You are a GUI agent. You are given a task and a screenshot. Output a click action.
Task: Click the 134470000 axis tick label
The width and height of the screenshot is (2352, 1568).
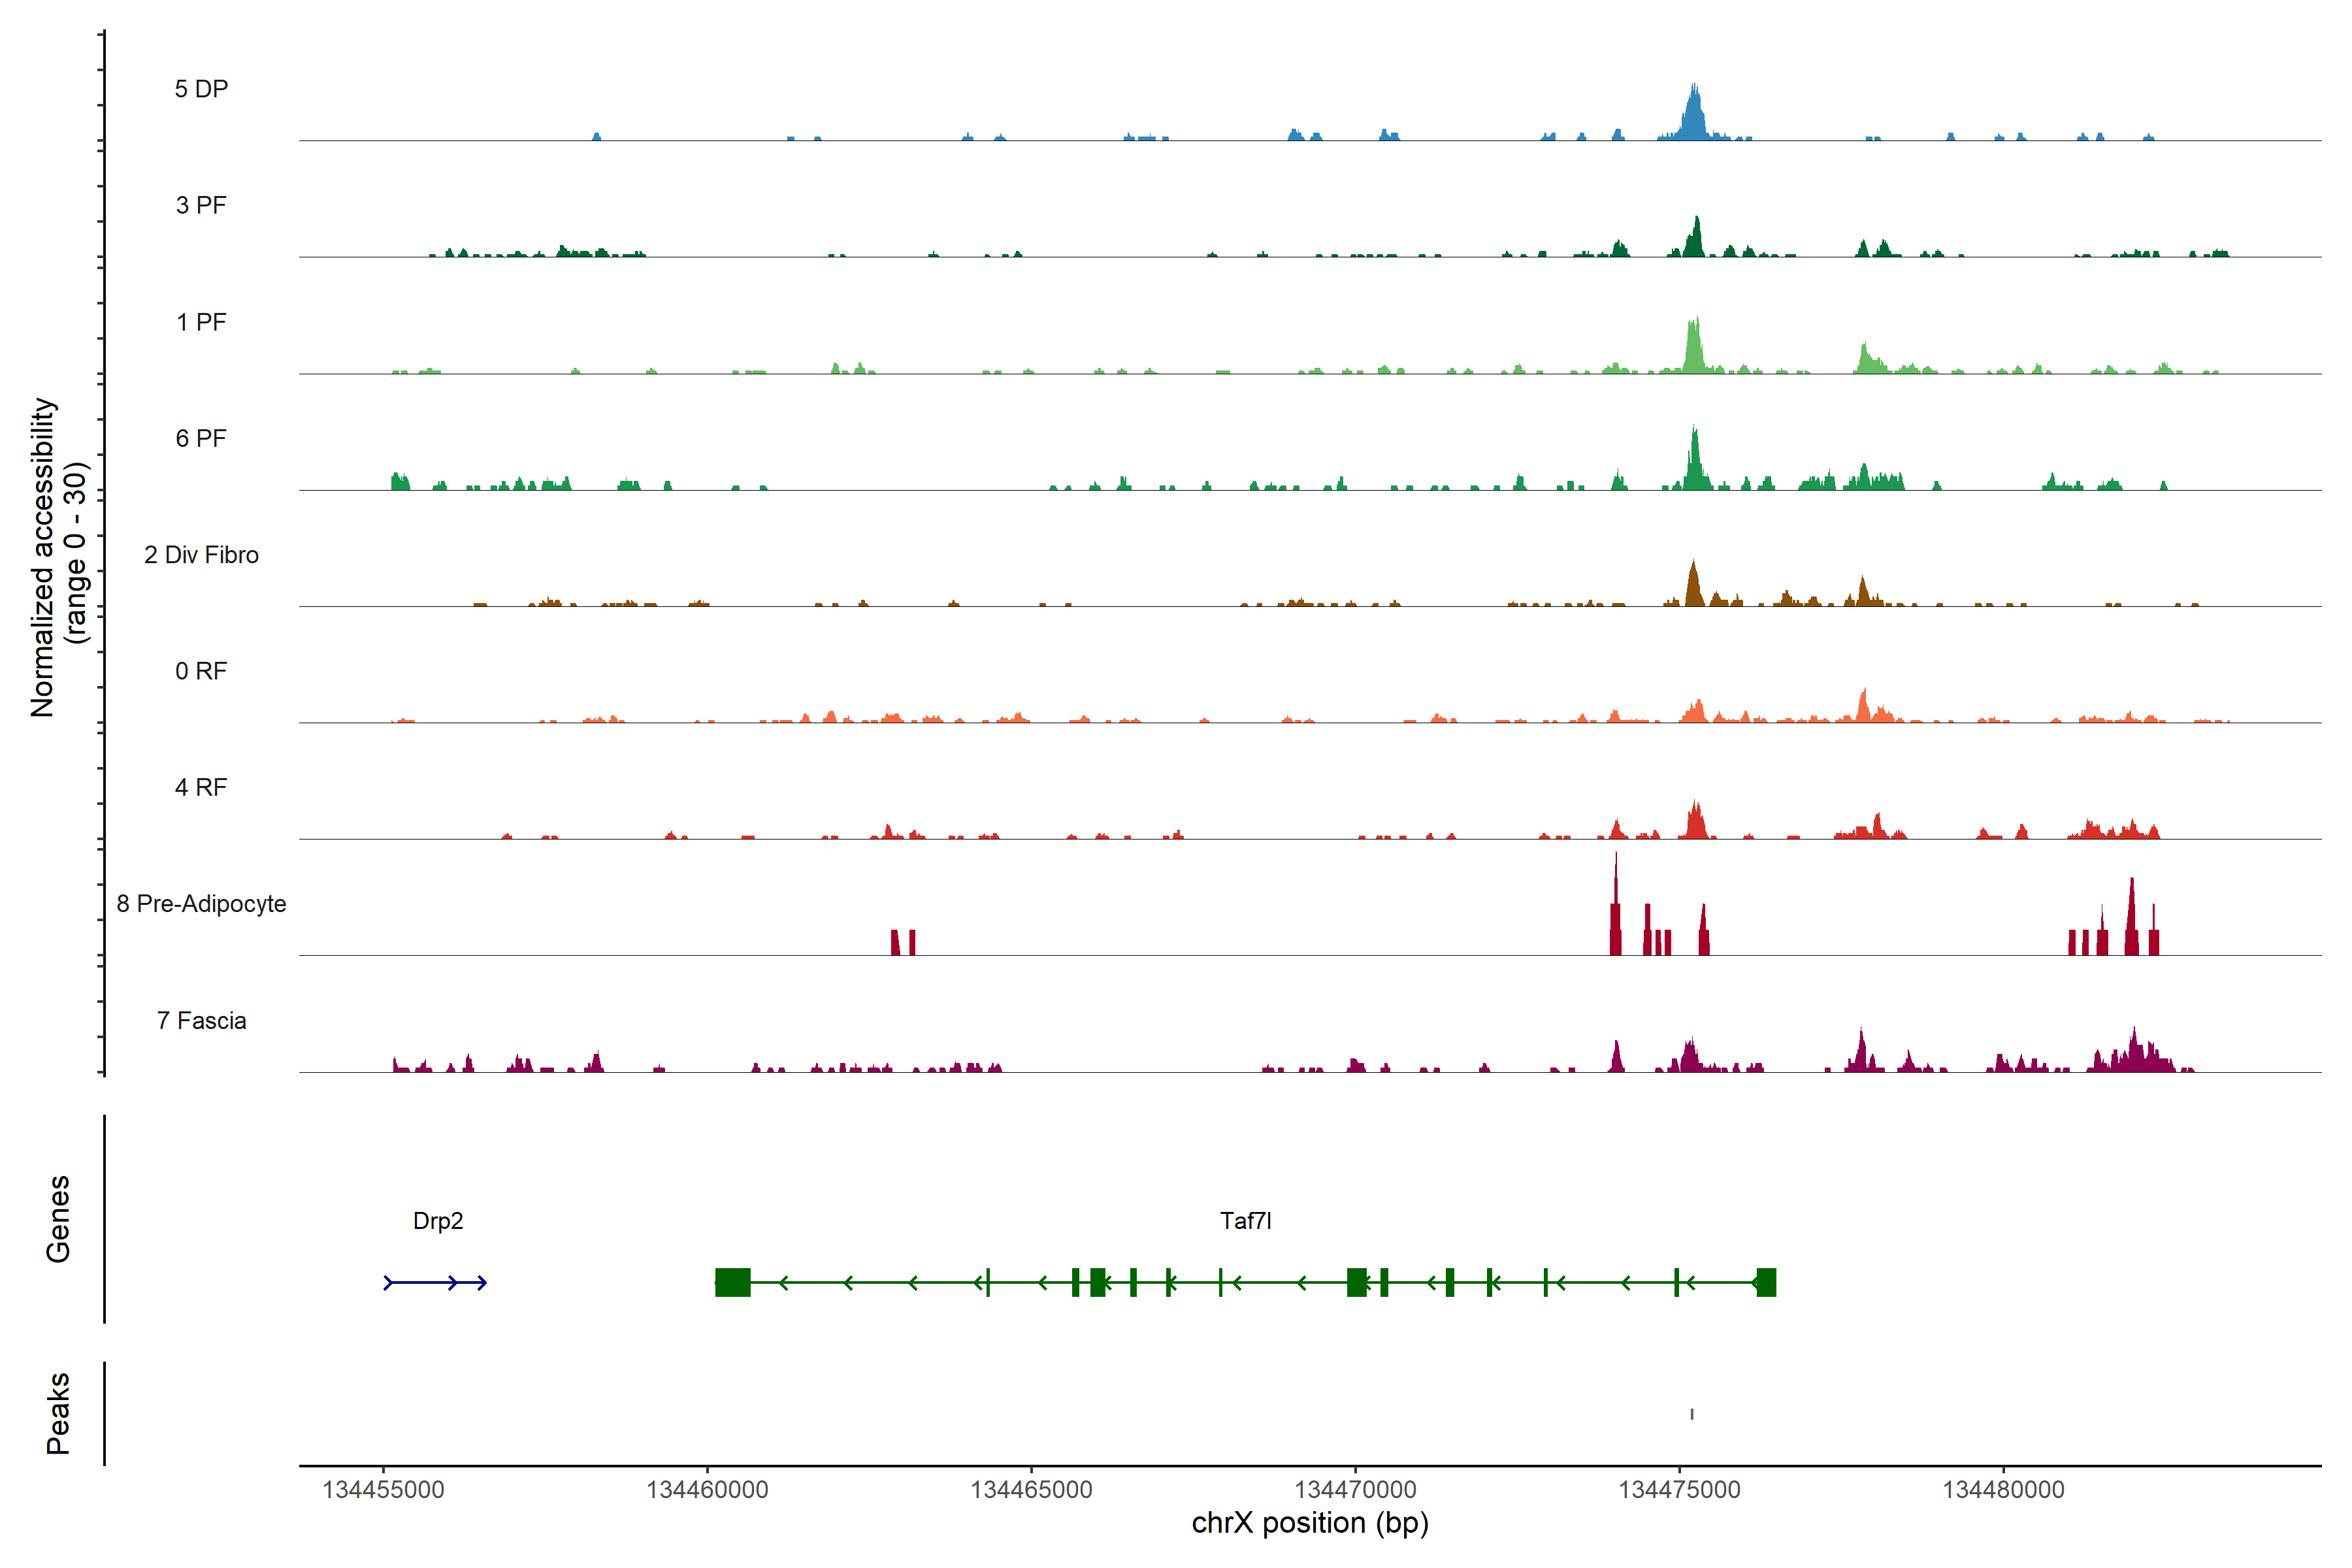(x=1355, y=1490)
